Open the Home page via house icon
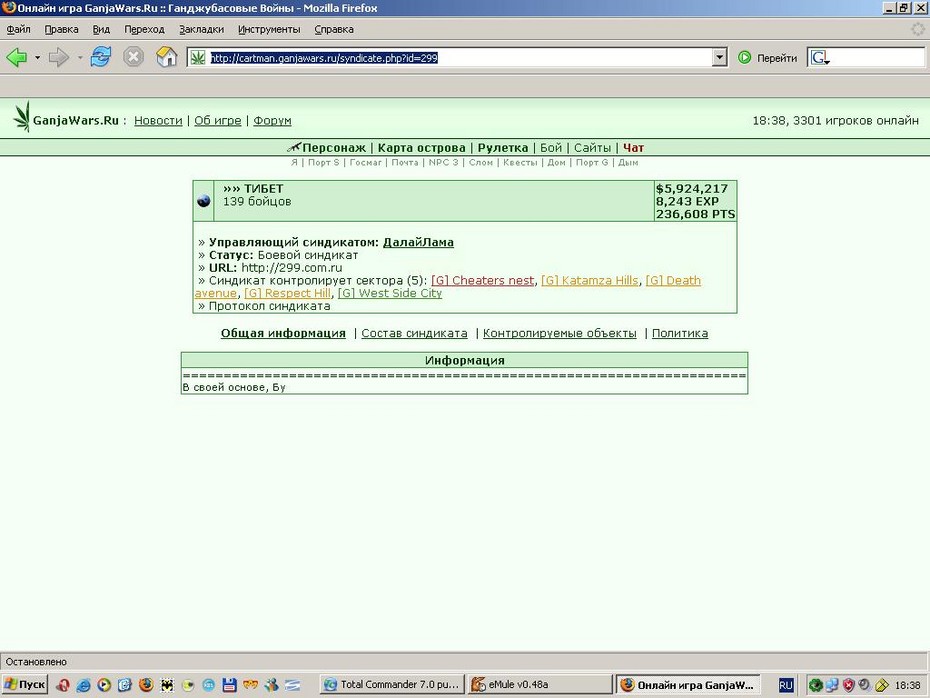 point(167,57)
